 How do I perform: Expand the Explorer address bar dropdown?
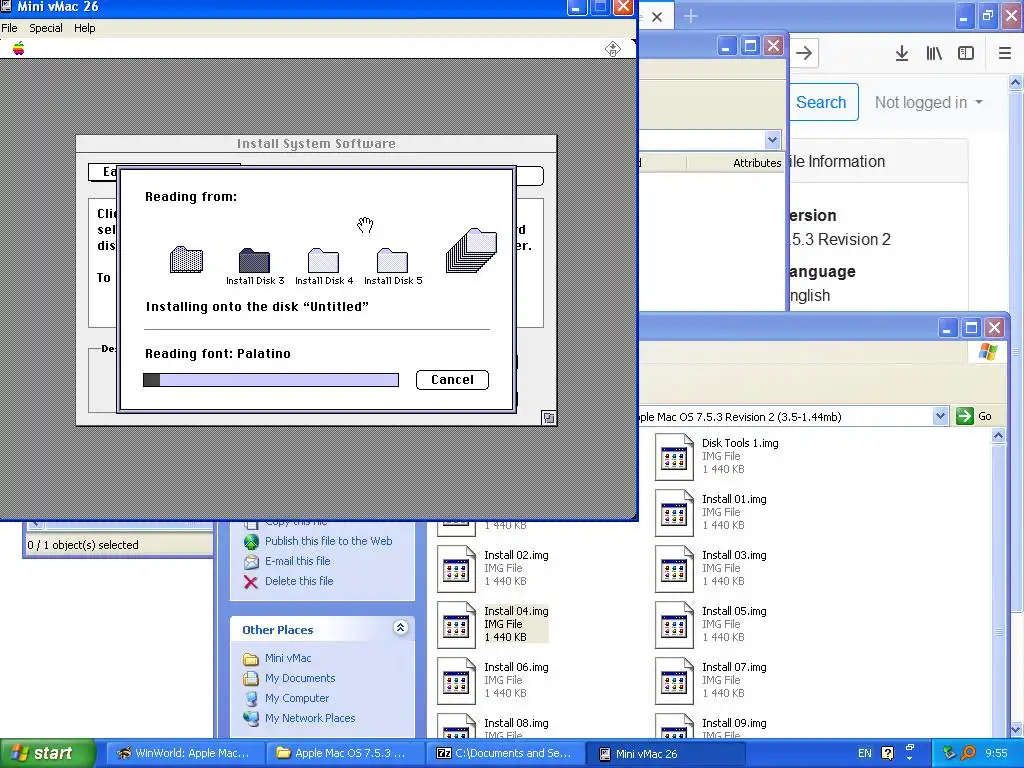[940, 416]
